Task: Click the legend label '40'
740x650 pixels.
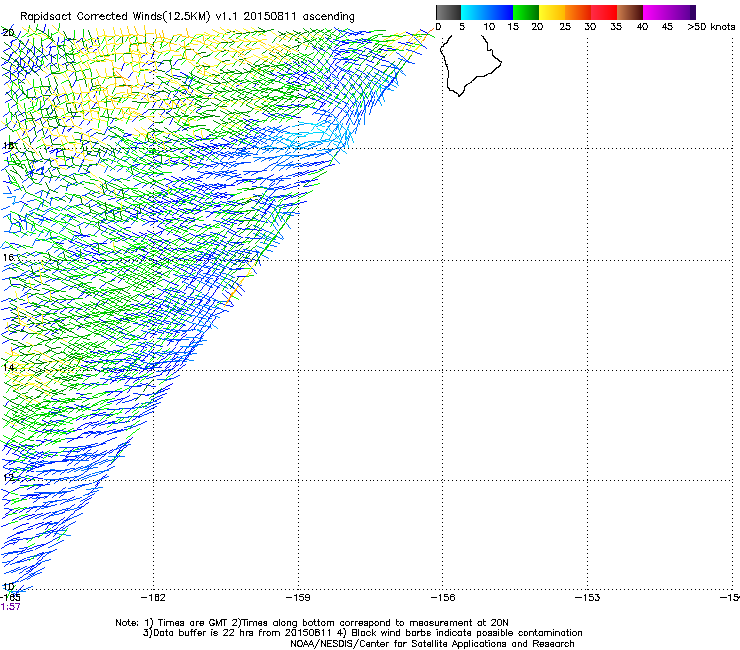Action: tap(642, 27)
